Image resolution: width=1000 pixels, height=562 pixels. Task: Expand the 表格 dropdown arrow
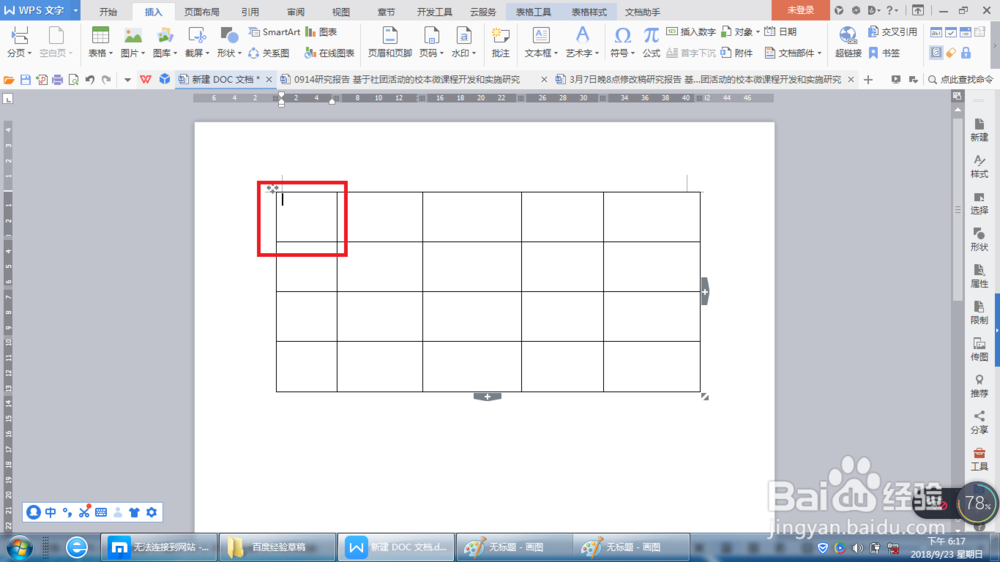point(111,54)
